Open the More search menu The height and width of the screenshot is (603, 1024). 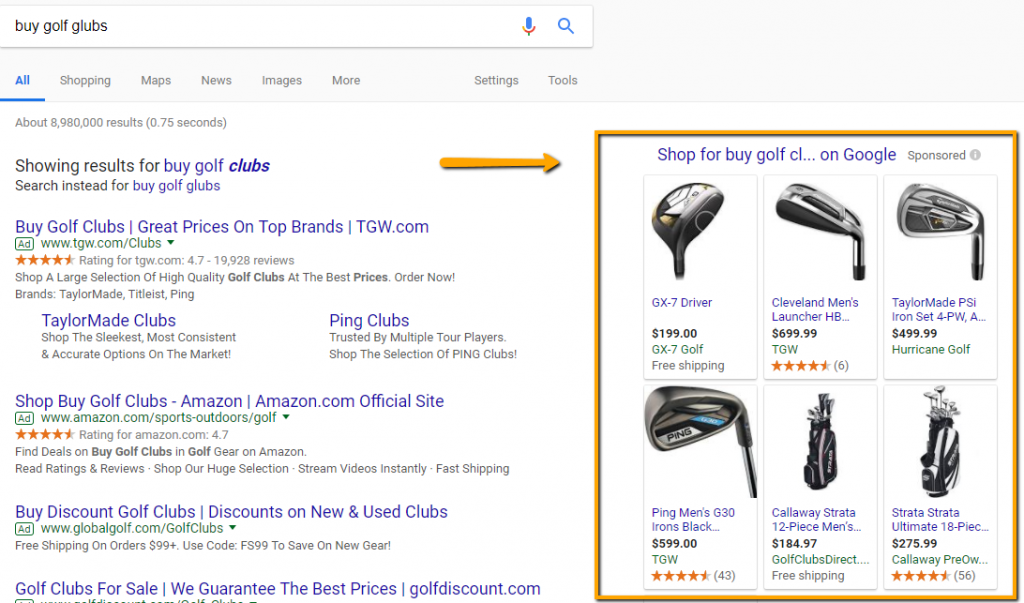345,80
